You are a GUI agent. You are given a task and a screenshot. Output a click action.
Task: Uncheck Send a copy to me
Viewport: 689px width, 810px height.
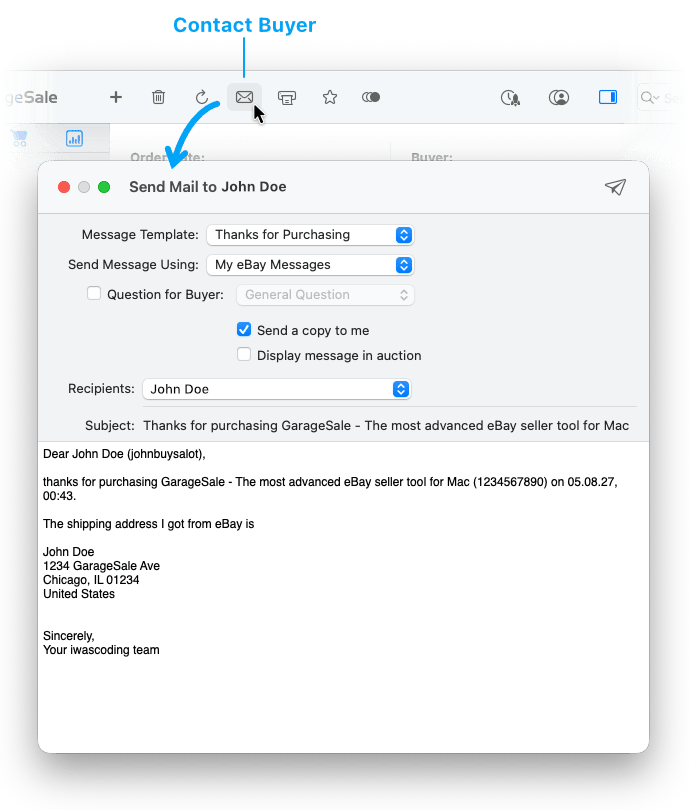point(244,330)
